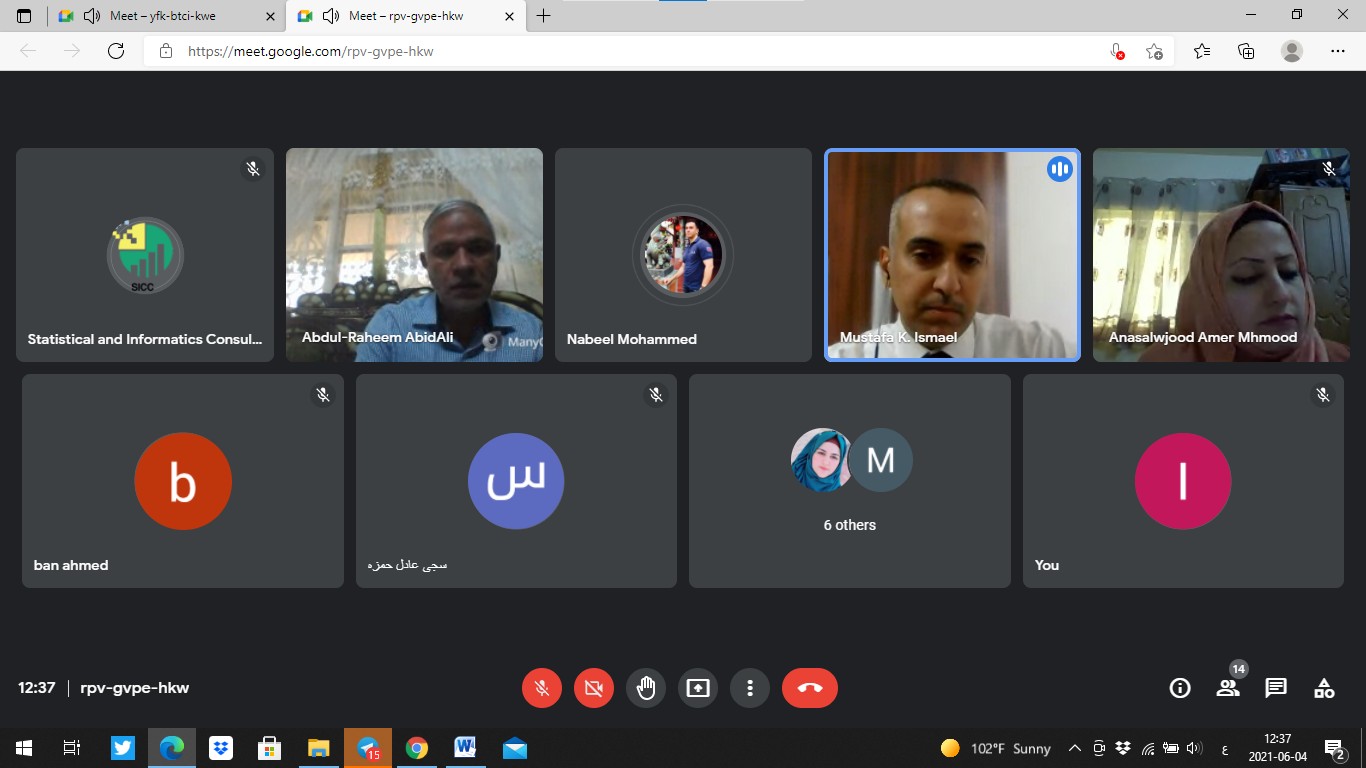
Task: Select Mustafa K. Ismael's video tile
Action: 952,254
